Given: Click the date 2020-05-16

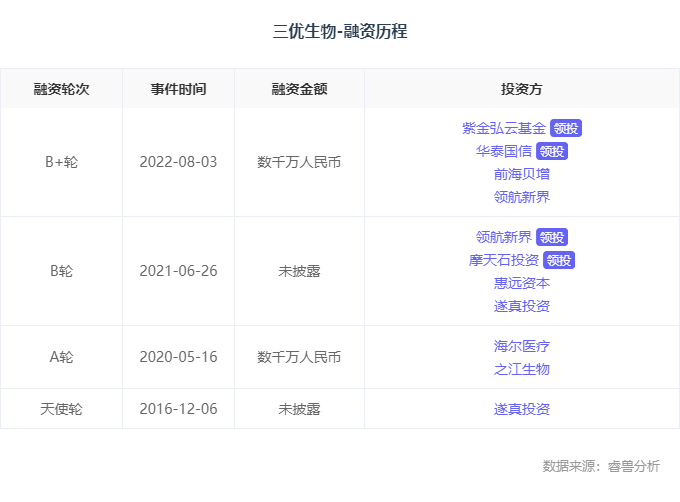Looking at the screenshot, I should [178, 357].
